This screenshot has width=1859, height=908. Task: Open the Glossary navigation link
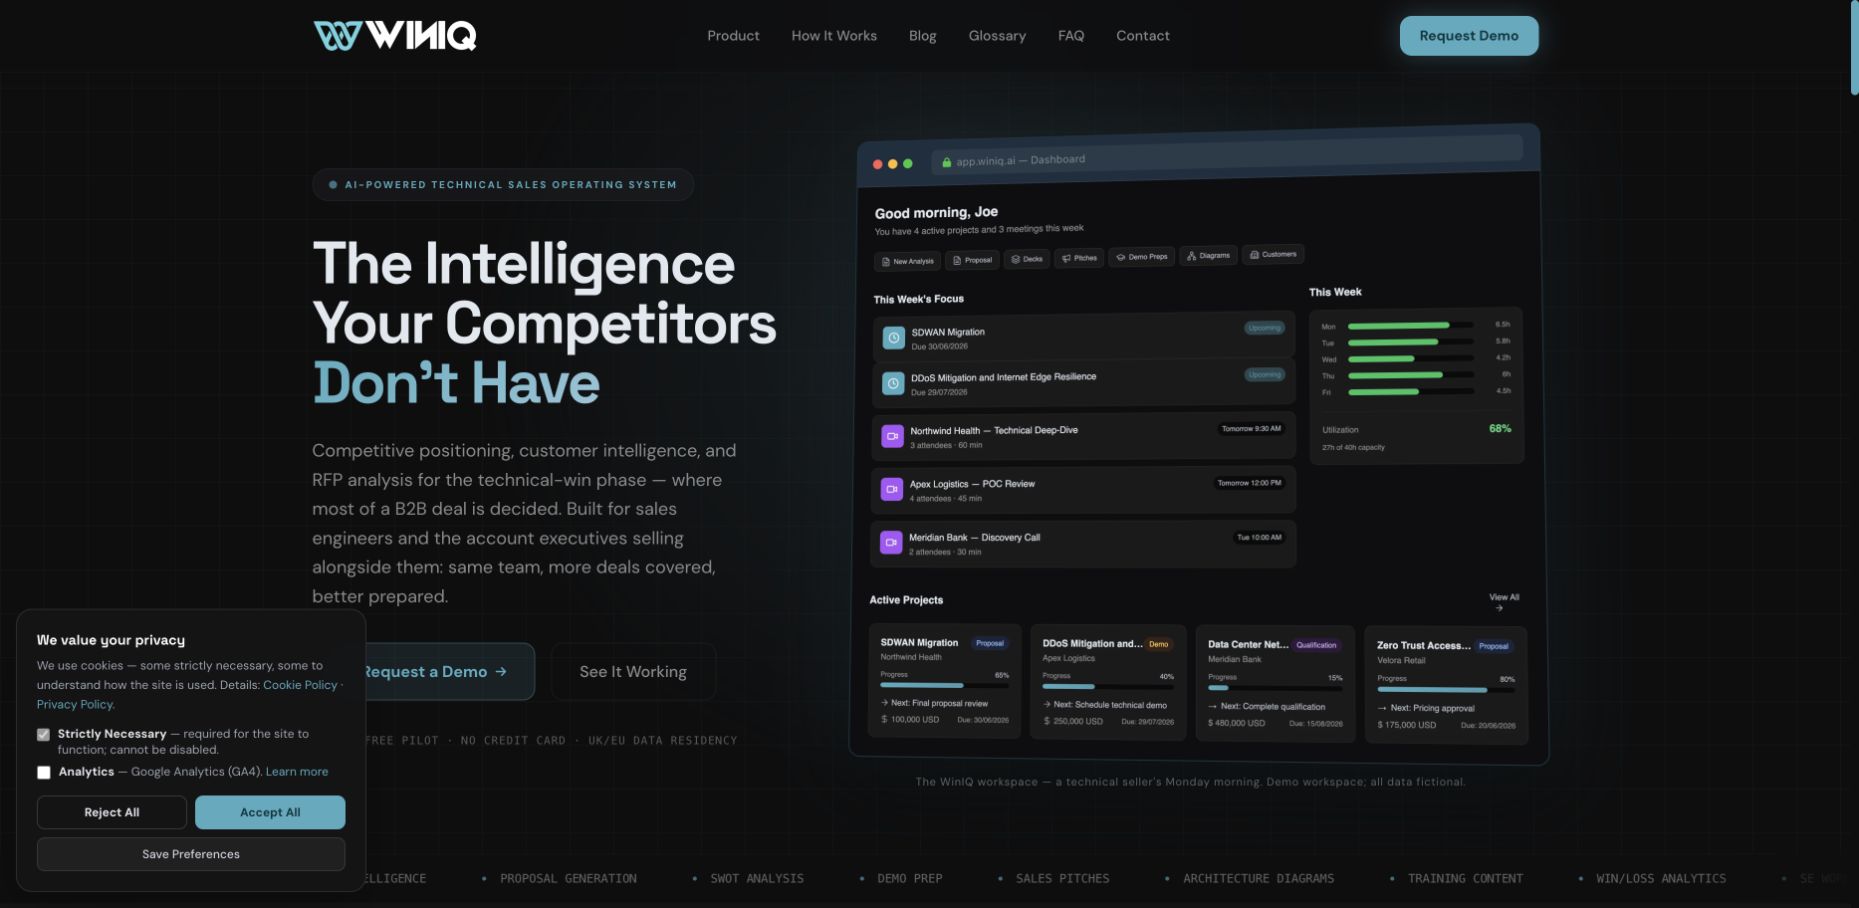997,36
